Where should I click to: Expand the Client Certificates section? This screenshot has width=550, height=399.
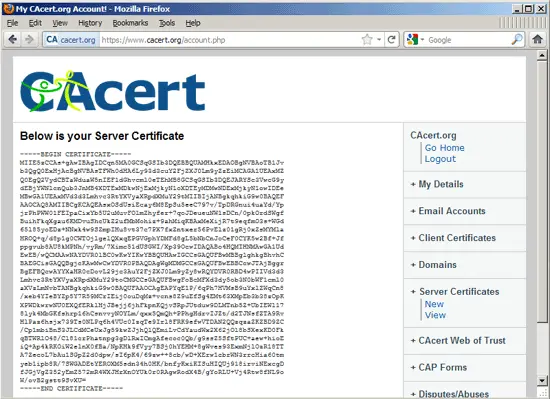[x=453, y=238]
